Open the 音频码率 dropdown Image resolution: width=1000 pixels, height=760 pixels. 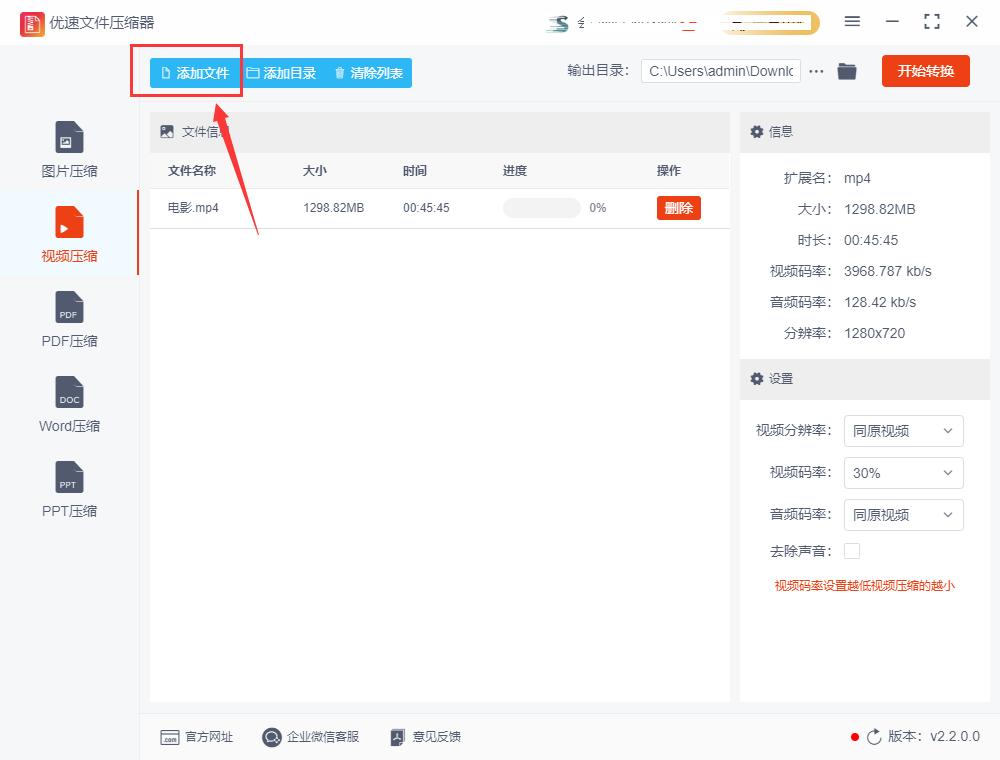click(x=903, y=515)
